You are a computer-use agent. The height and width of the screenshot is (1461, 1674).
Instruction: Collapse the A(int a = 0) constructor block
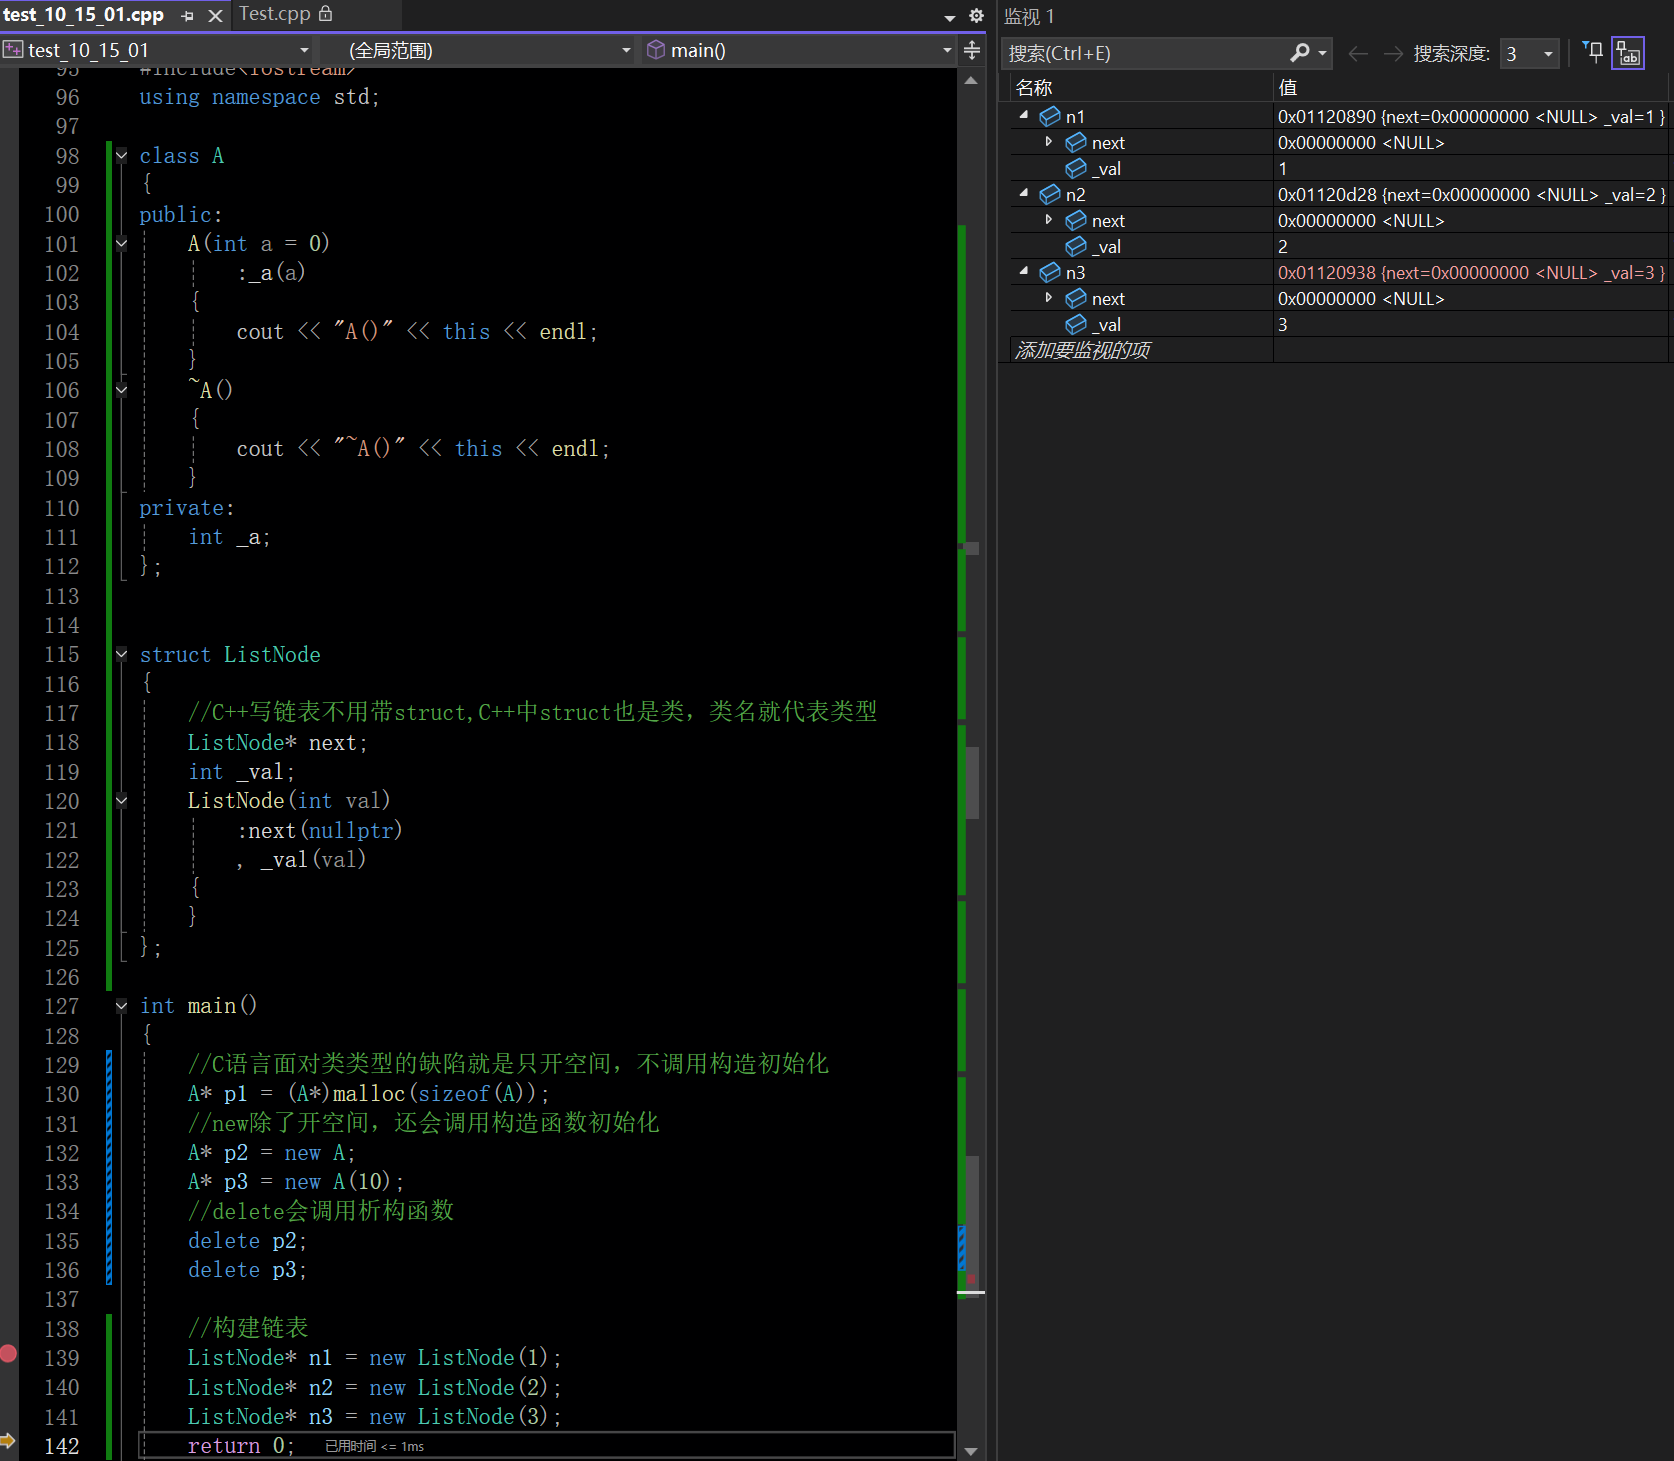(121, 243)
